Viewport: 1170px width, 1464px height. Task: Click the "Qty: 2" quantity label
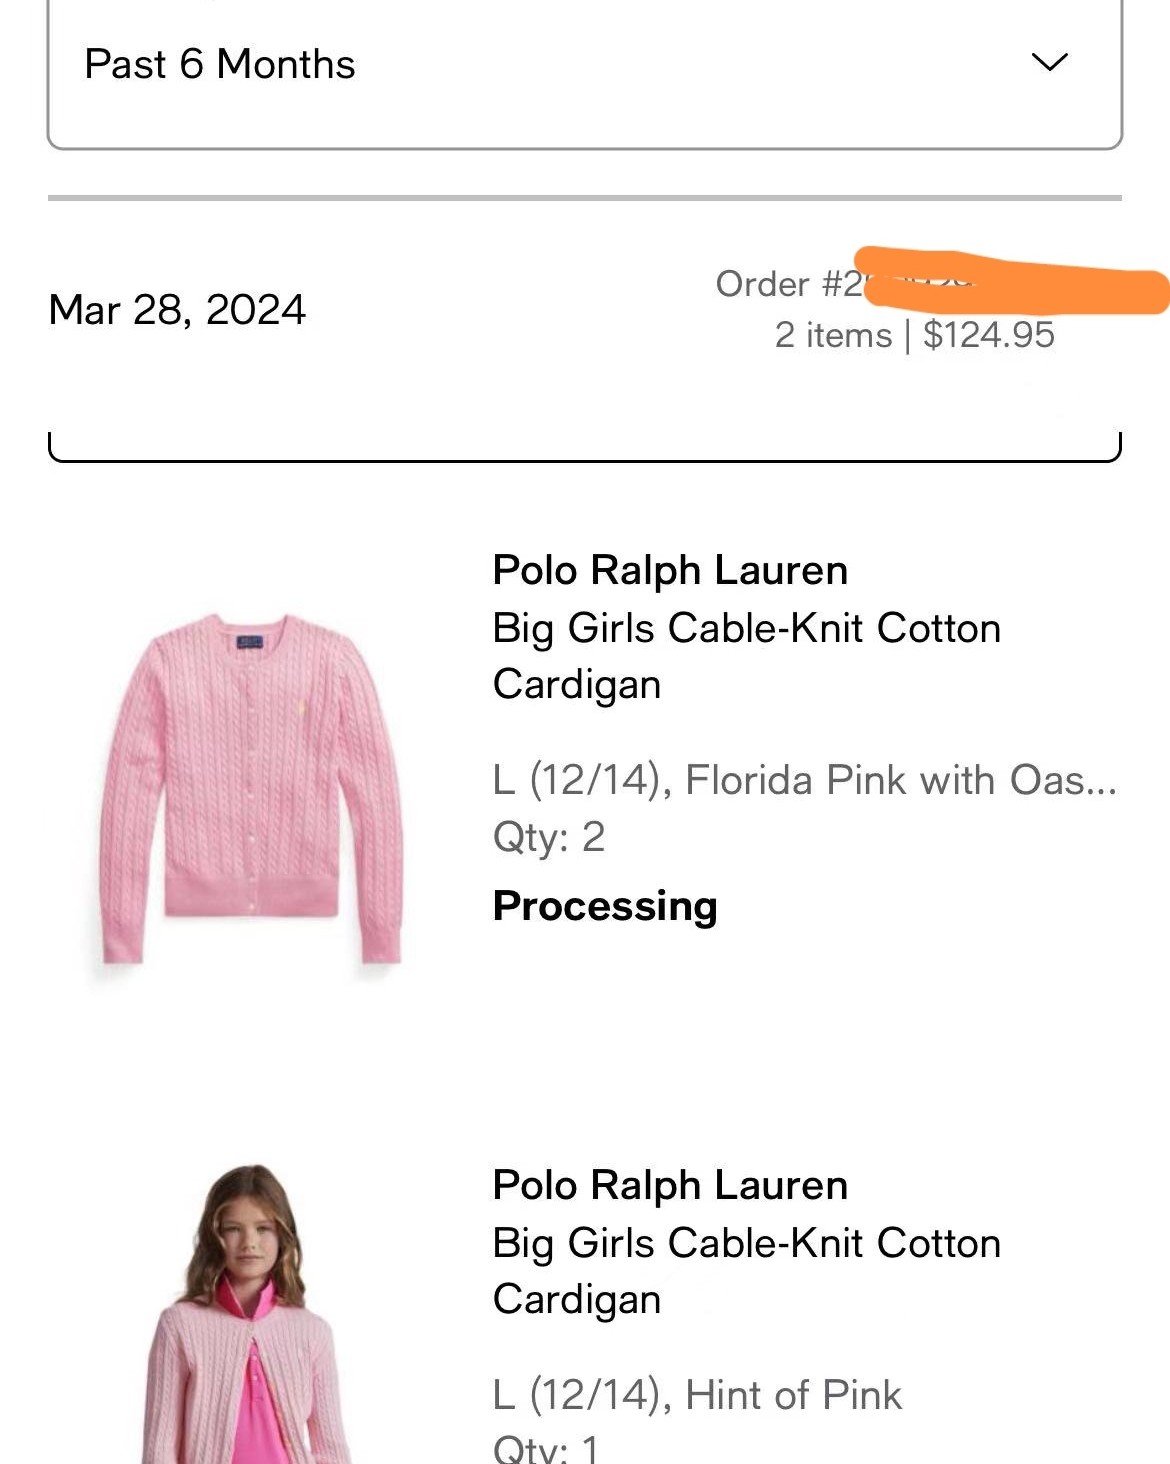point(549,837)
